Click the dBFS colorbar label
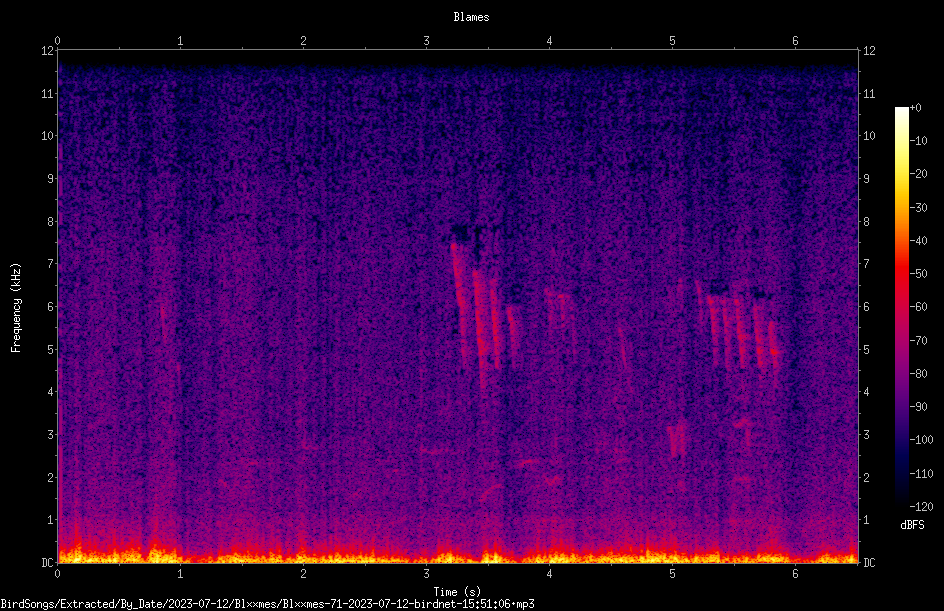 tap(912, 525)
